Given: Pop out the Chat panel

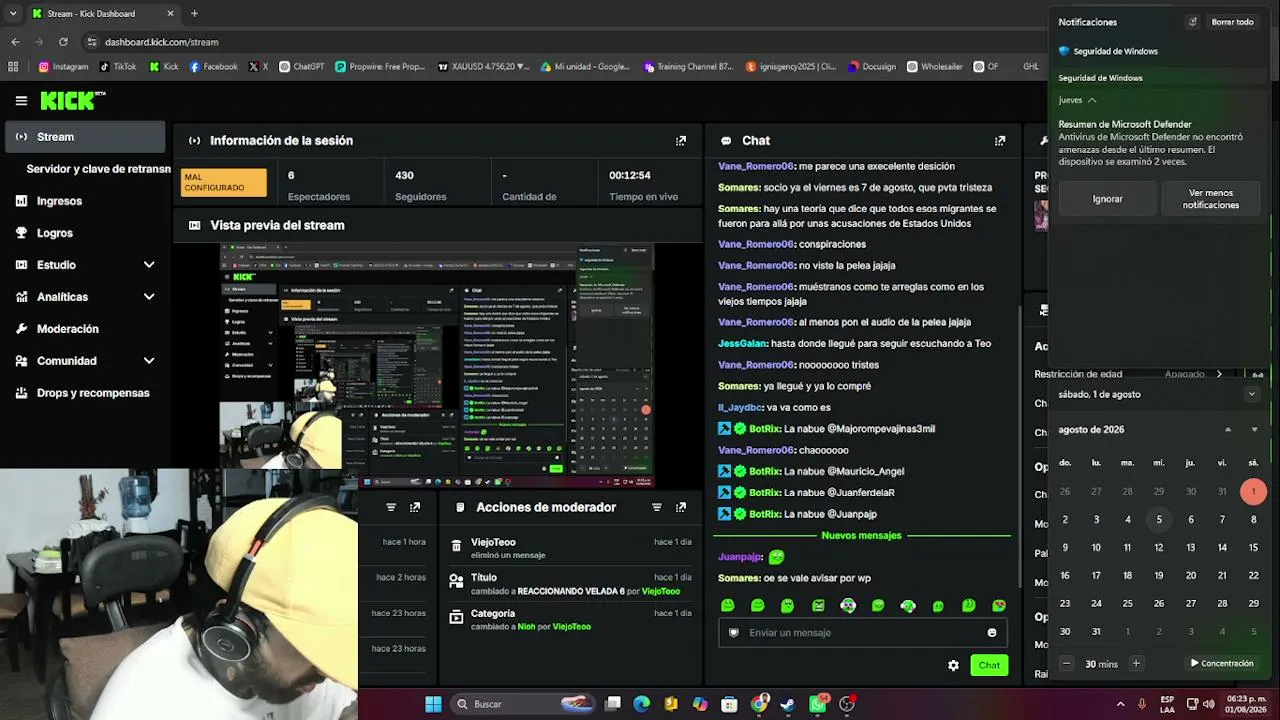Looking at the screenshot, I should pos(1000,141).
